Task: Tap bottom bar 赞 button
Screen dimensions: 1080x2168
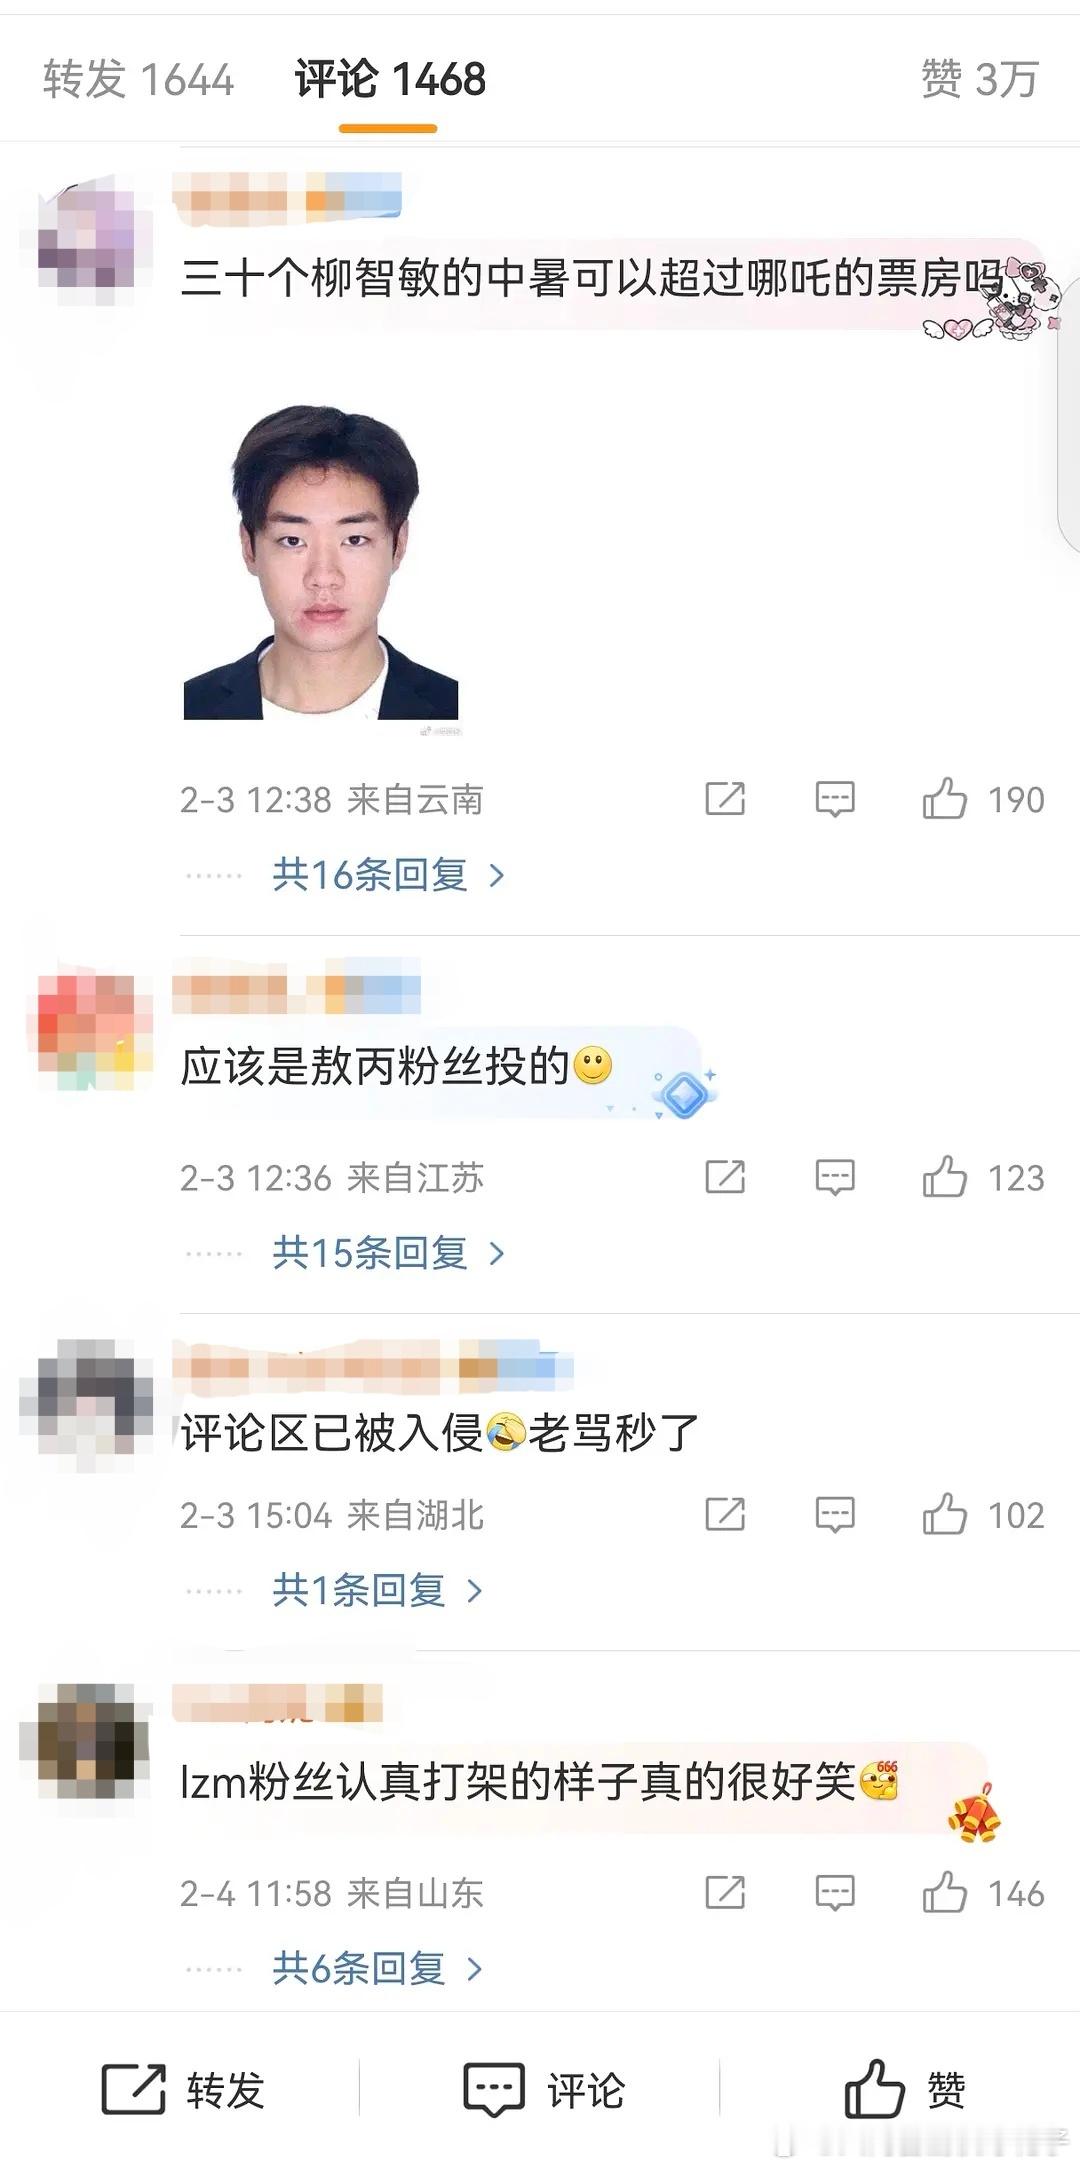Action: tap(905, 2090)
